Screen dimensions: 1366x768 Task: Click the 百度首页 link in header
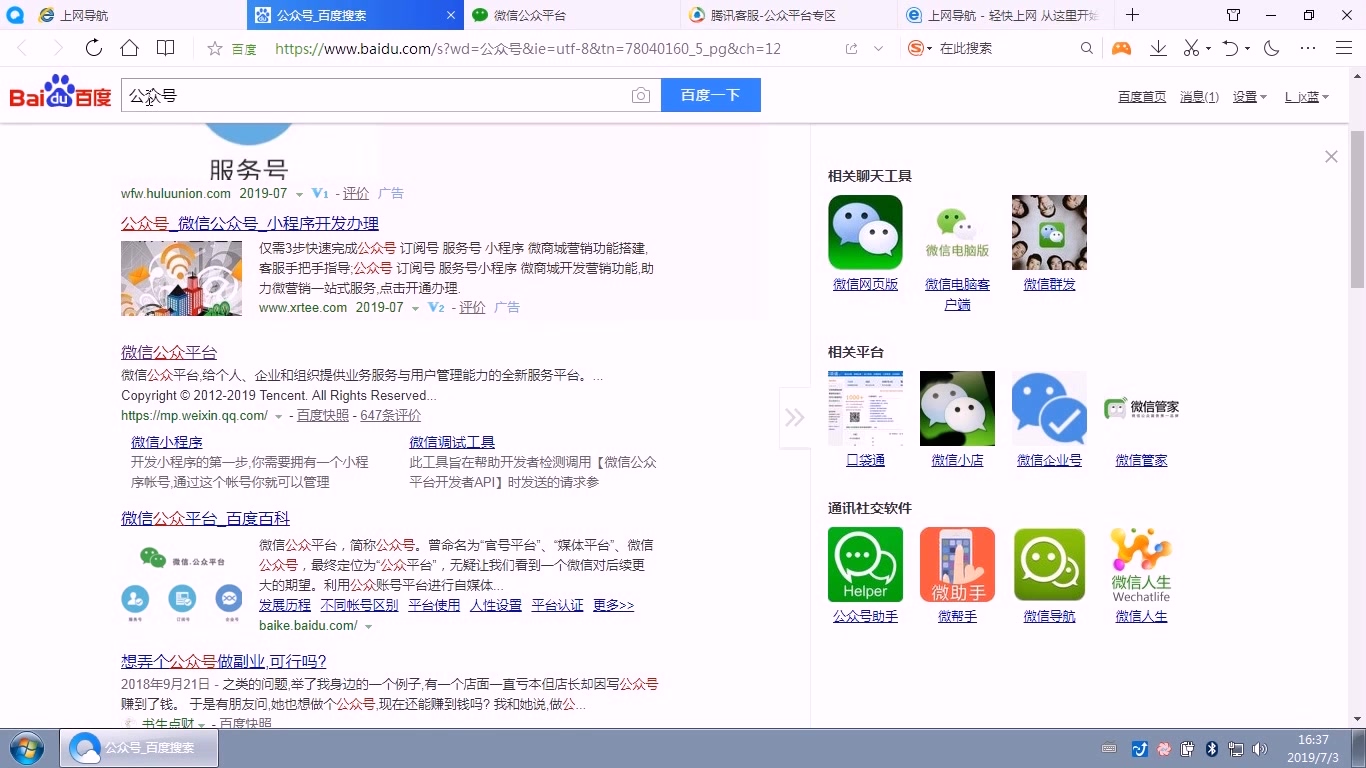[x=1142, y=97]
